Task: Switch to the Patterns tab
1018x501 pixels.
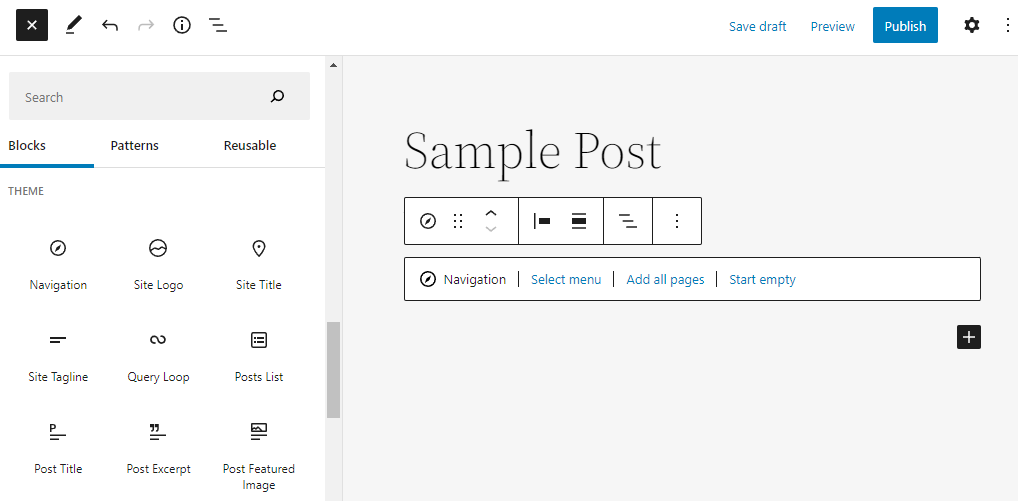Action: (134, 146)
